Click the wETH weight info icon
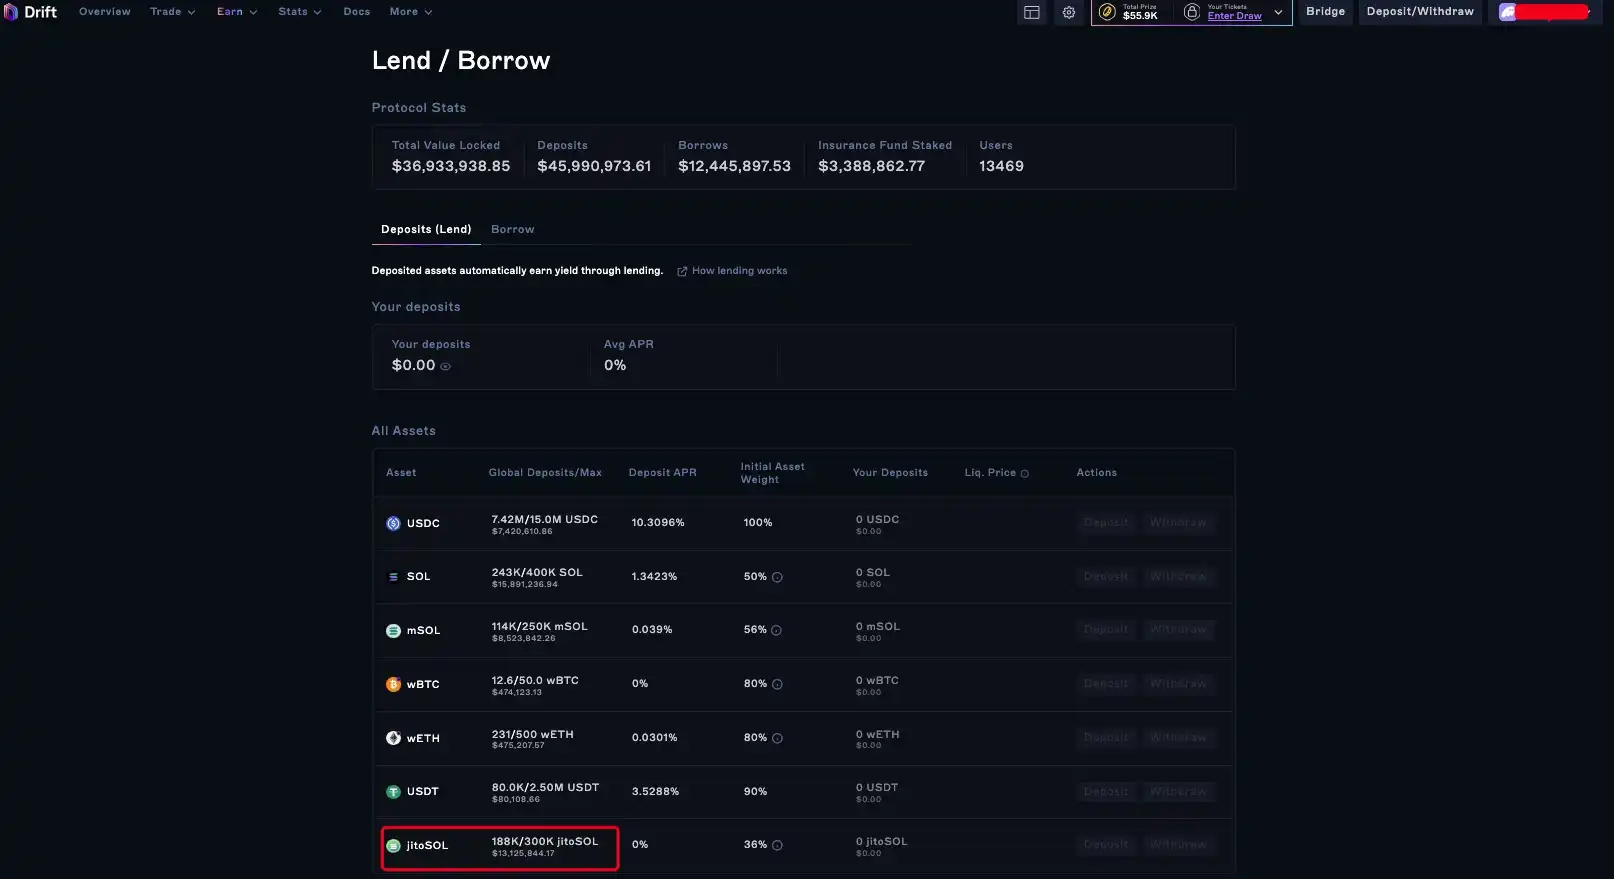 tap(777, 738)
